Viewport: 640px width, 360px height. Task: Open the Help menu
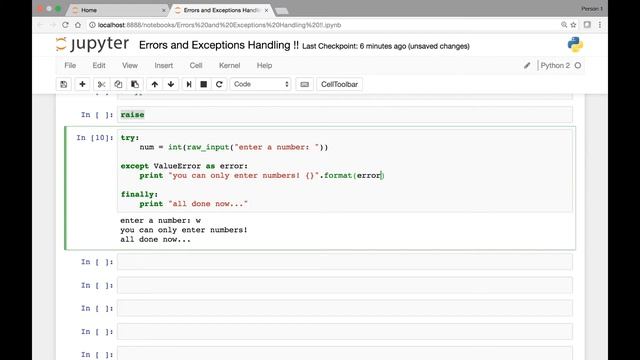coord(264,65)
